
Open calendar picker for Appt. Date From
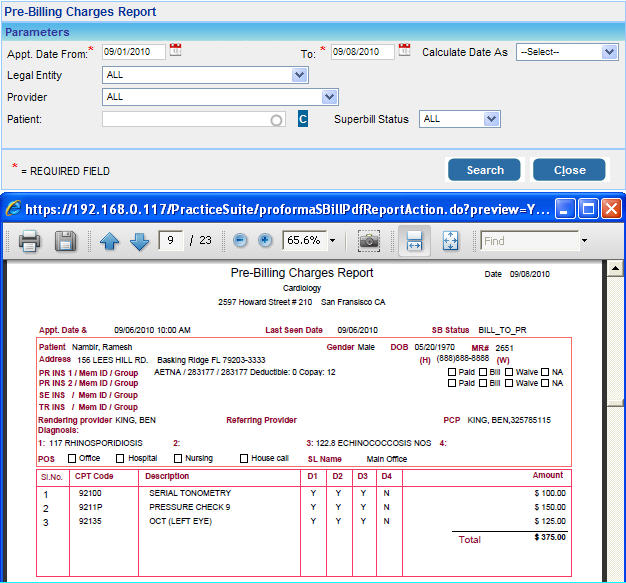(175, 50)
